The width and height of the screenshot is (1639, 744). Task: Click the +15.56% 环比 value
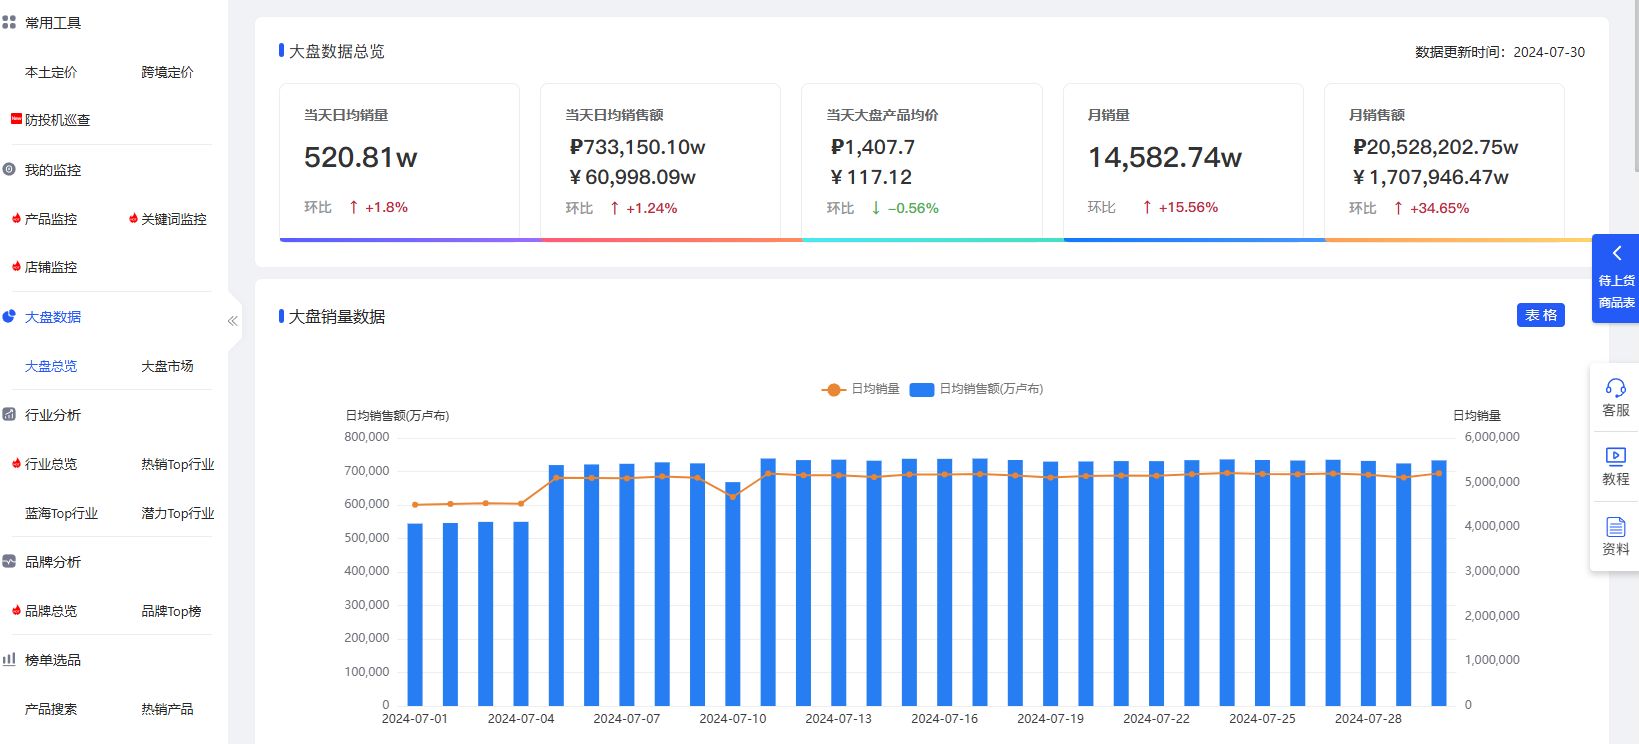[x=1188, y=207]
